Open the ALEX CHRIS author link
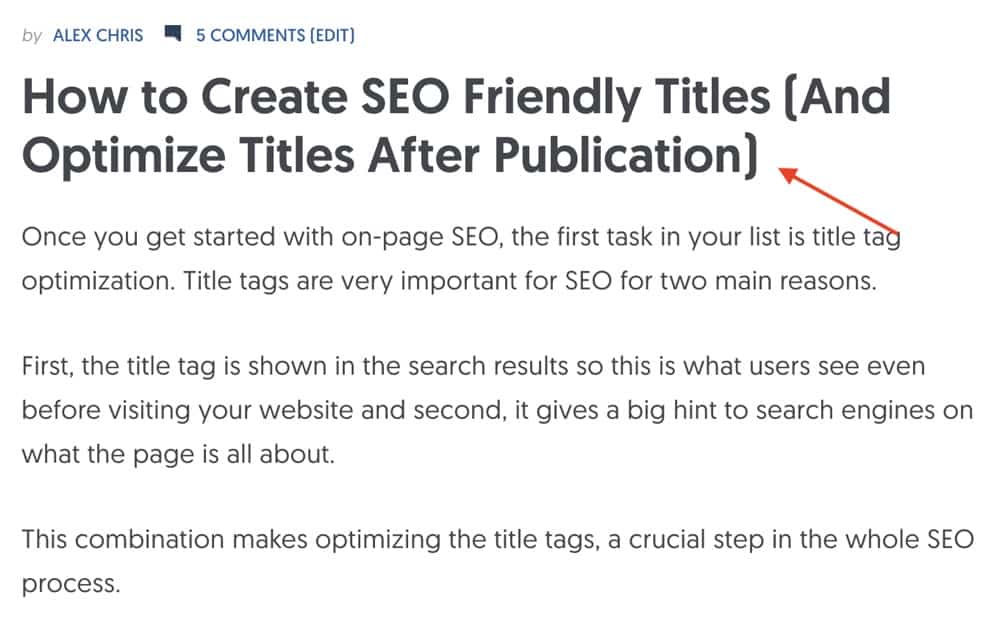Image resolution: width=1000 pixels, height=626 pixels. [x=98, y=36]
